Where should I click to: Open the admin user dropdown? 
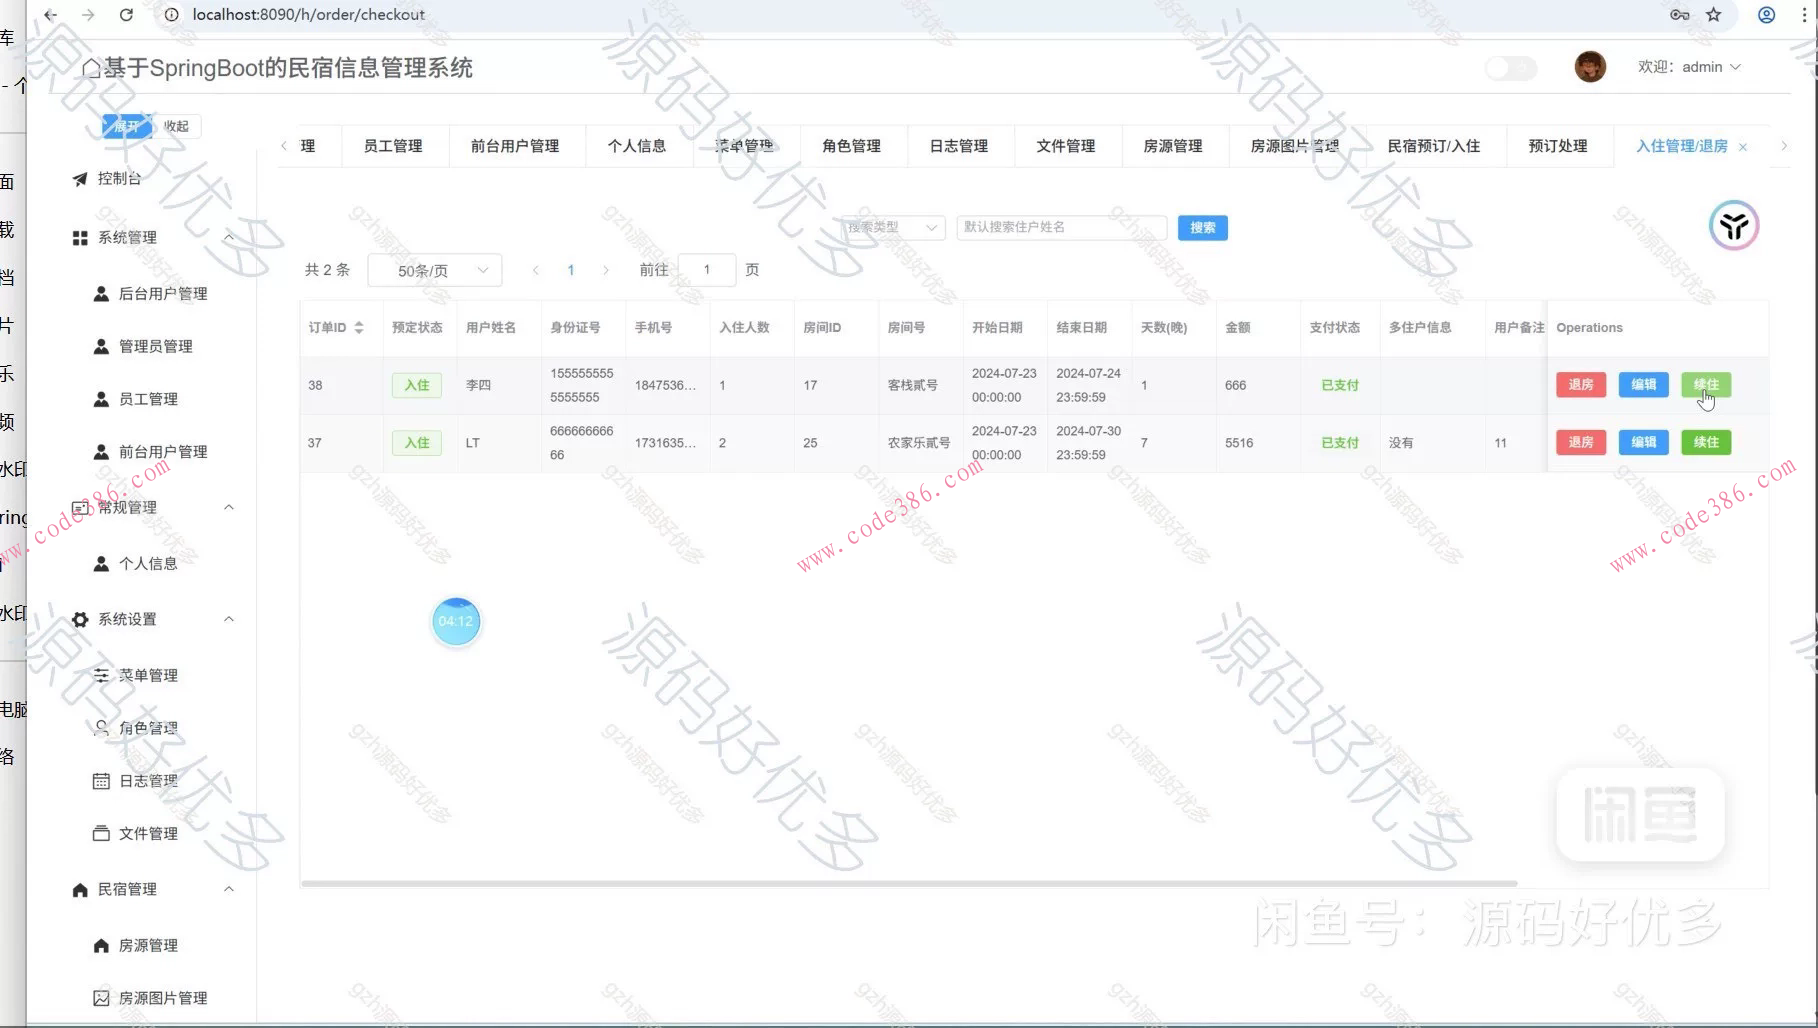1690,67
